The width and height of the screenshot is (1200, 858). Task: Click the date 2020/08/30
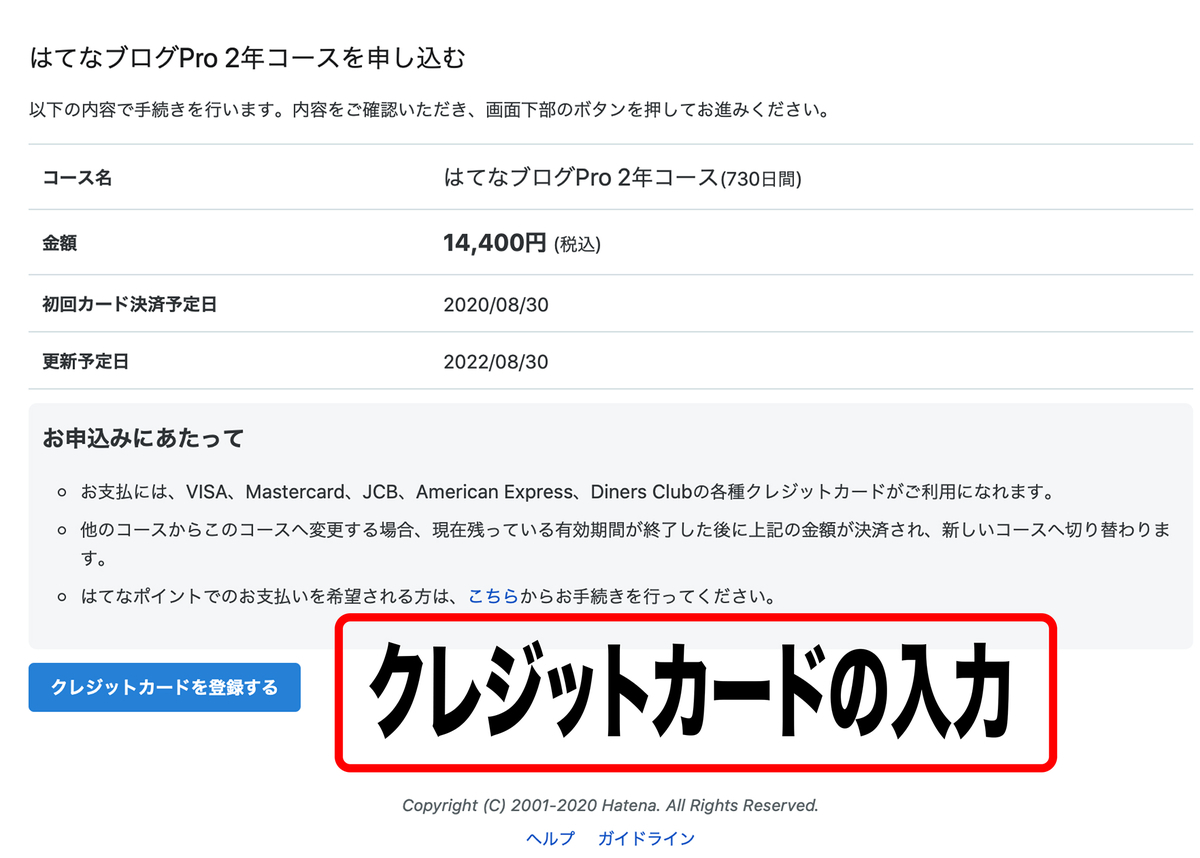coord(495,304)
